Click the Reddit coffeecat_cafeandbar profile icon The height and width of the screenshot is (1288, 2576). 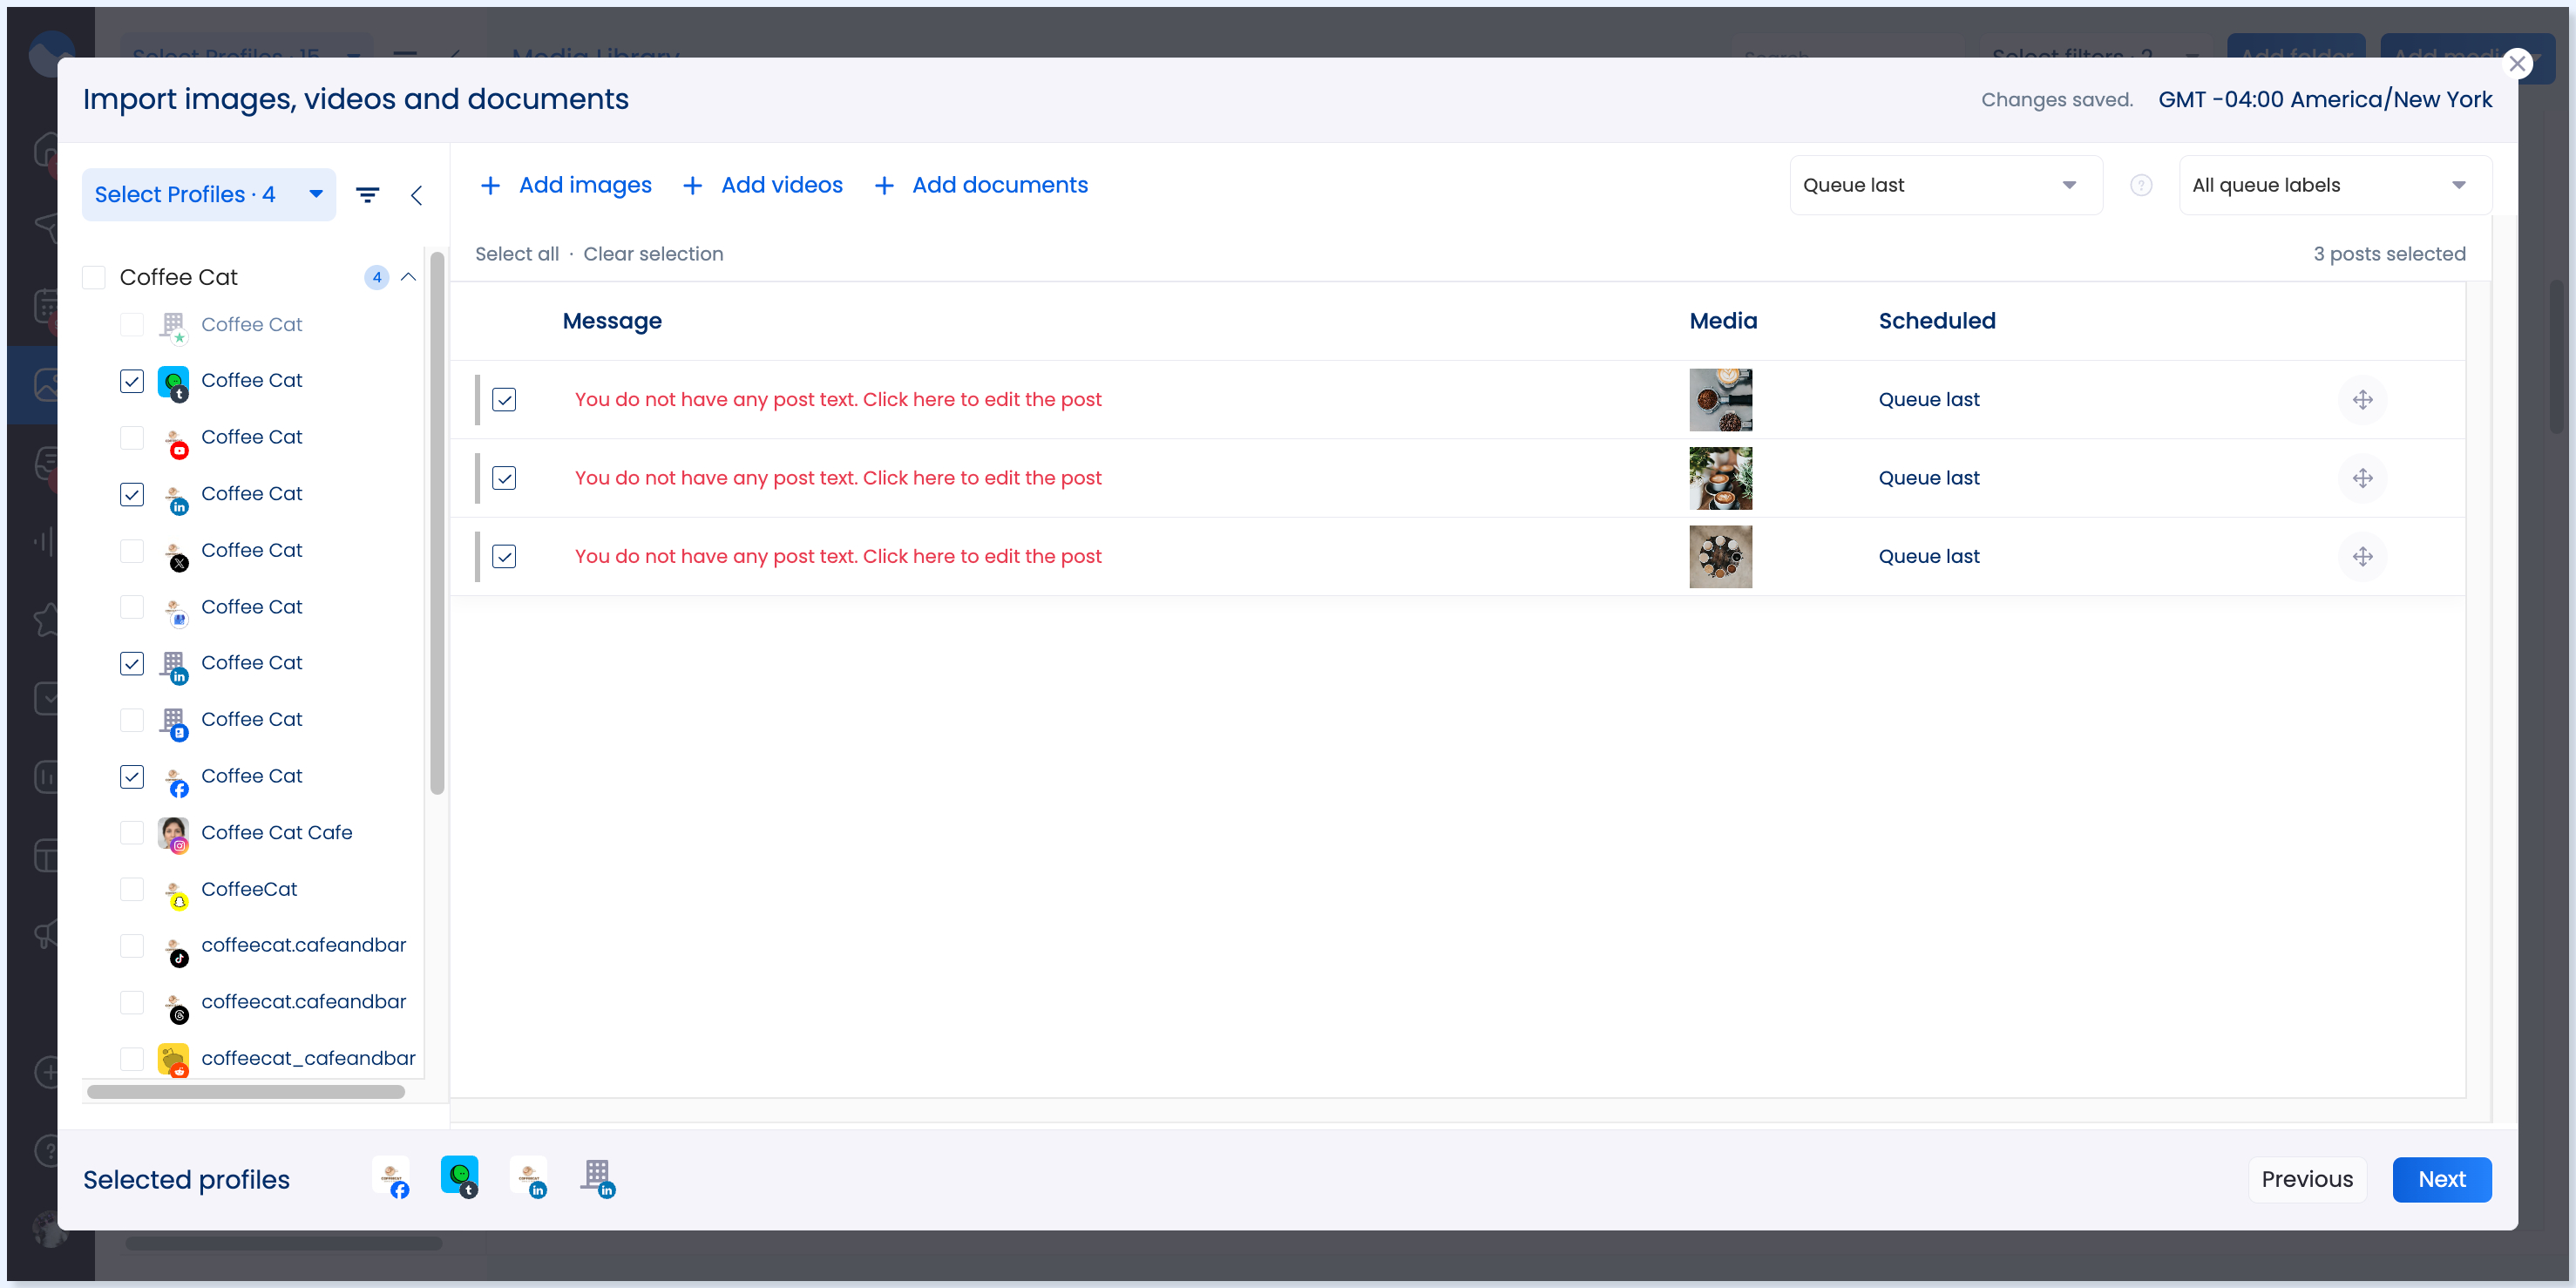tap(174, 1060)
